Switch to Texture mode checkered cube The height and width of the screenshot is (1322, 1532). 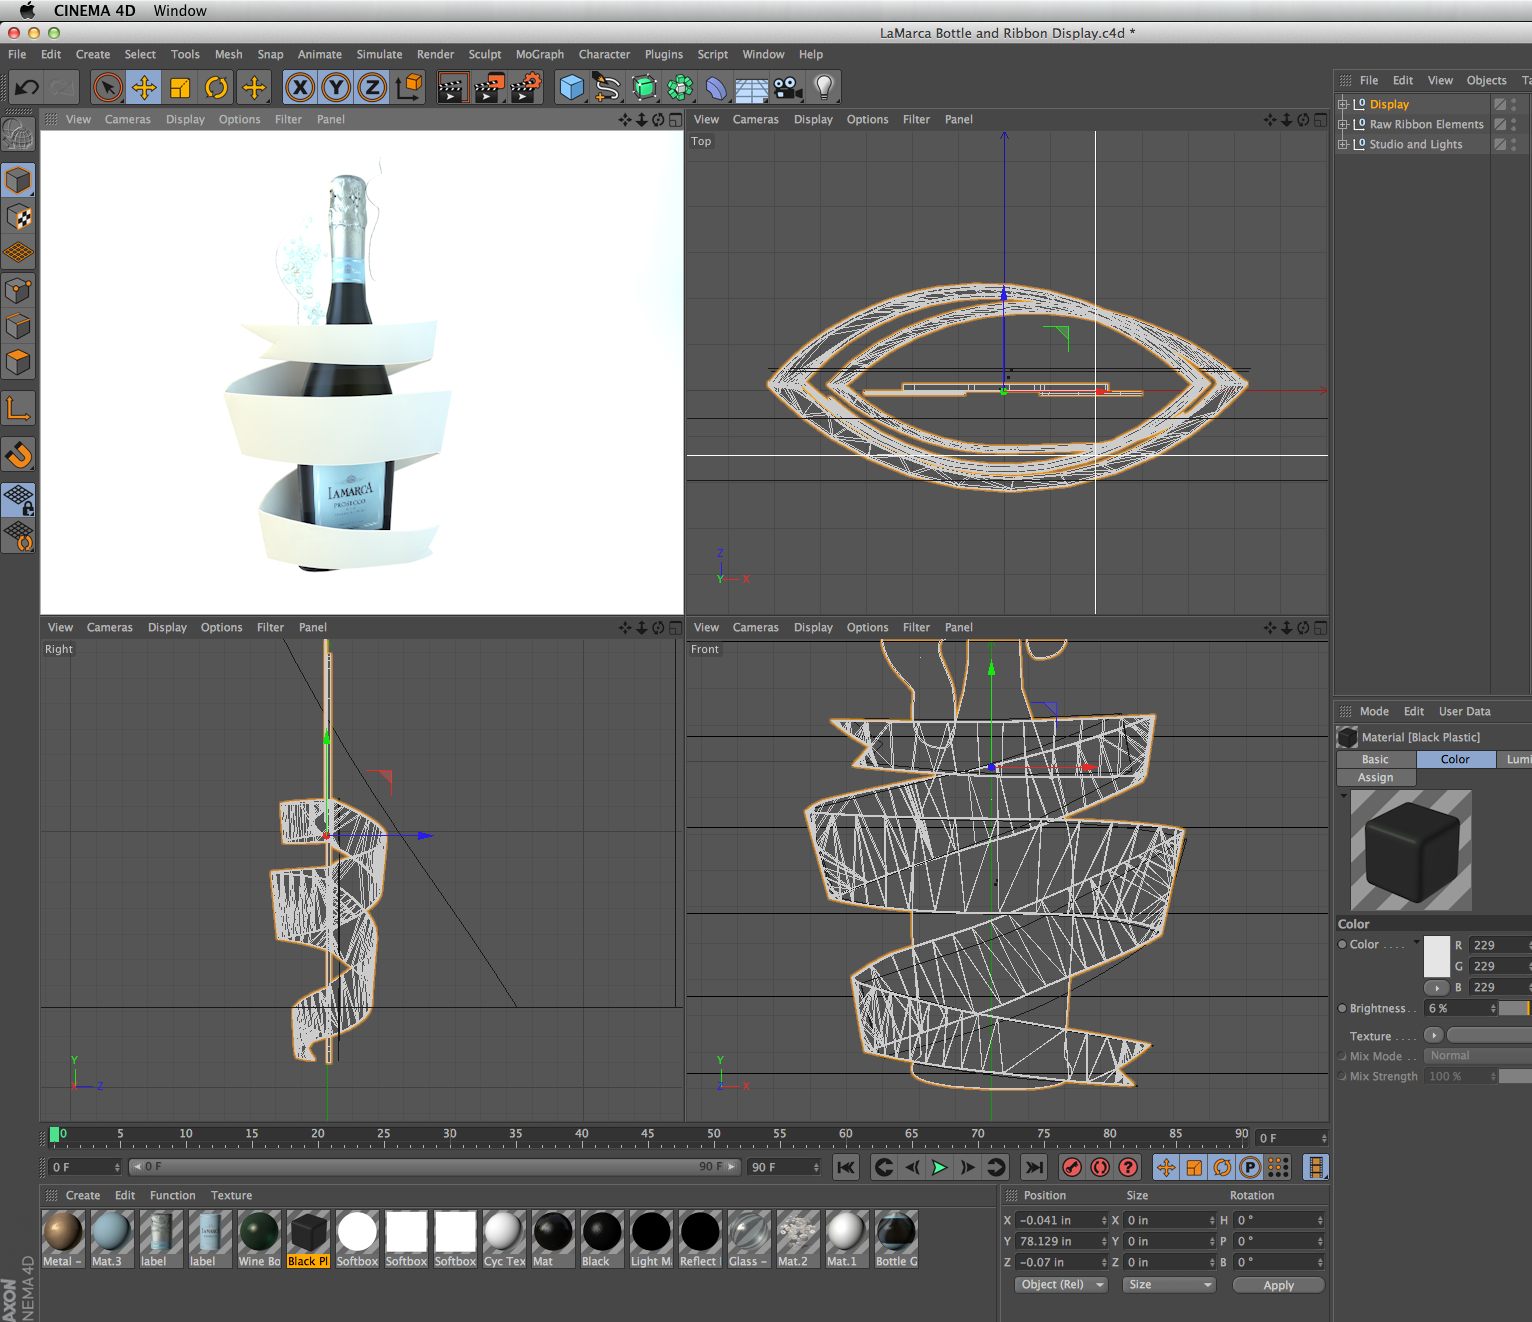[18, 217]
